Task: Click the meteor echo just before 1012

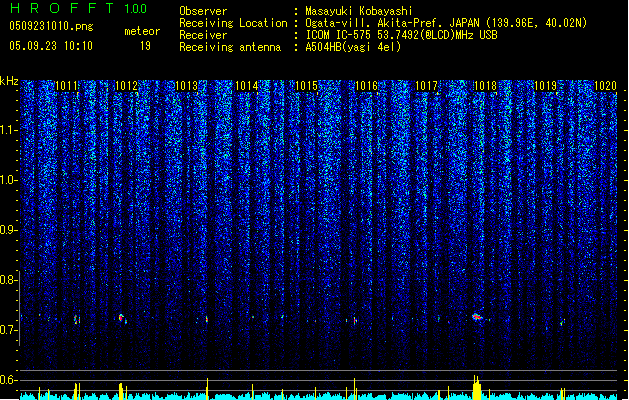Action: pyautogui.click(x=121, y=318)
